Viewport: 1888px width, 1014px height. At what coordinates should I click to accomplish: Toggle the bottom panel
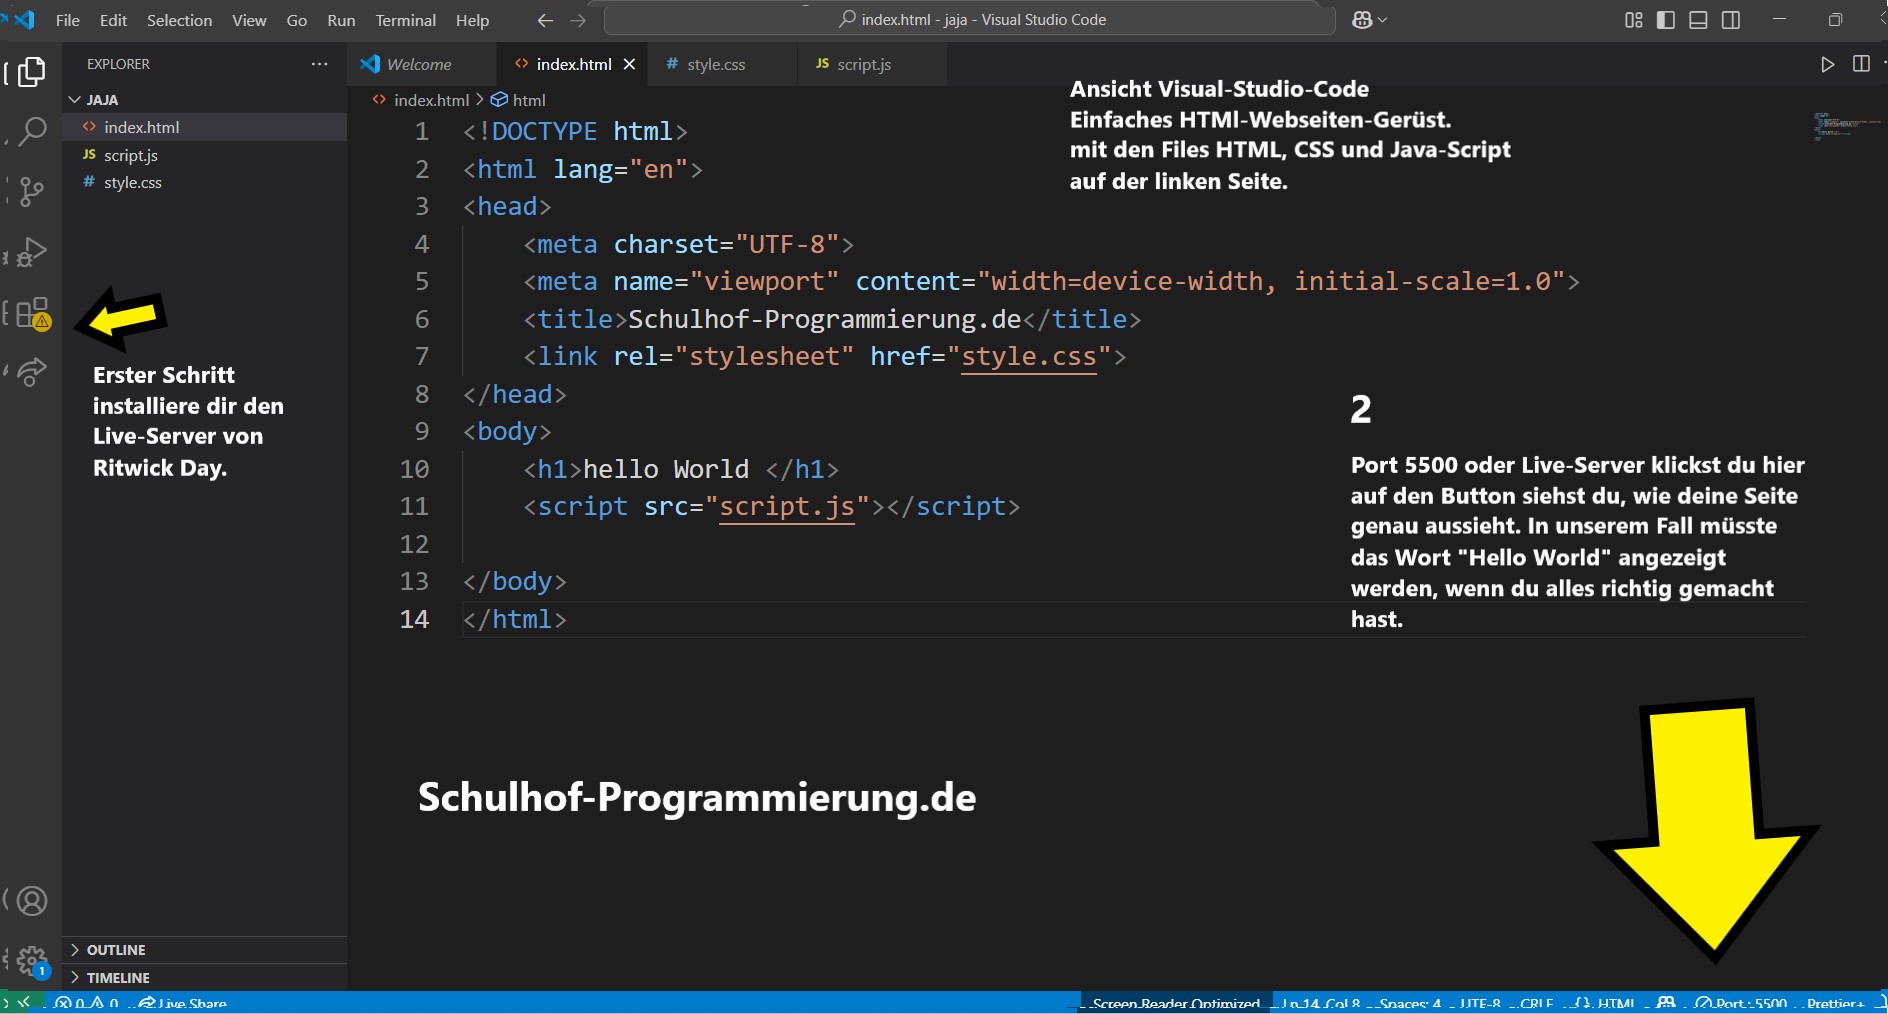click(1698, 20)
